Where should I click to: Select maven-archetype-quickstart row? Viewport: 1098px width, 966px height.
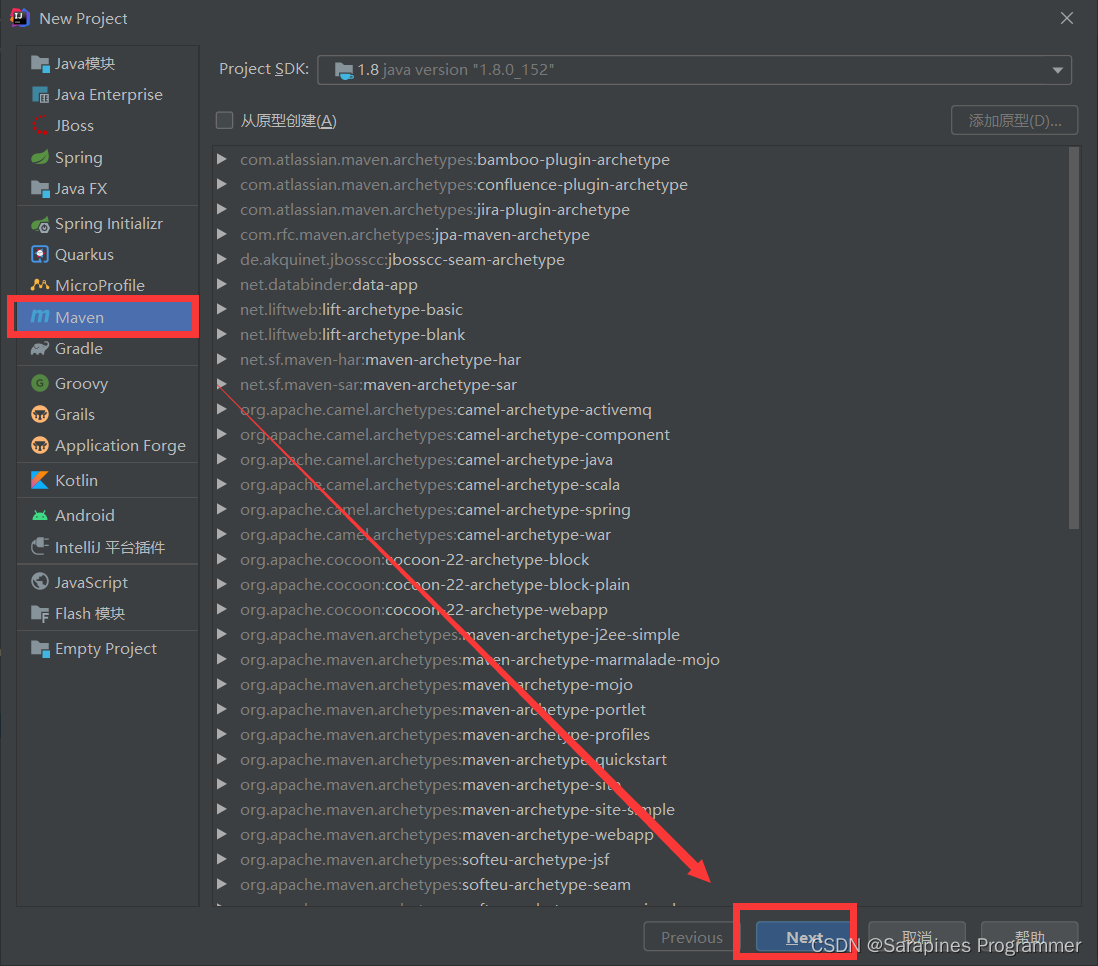click(641, 759)
